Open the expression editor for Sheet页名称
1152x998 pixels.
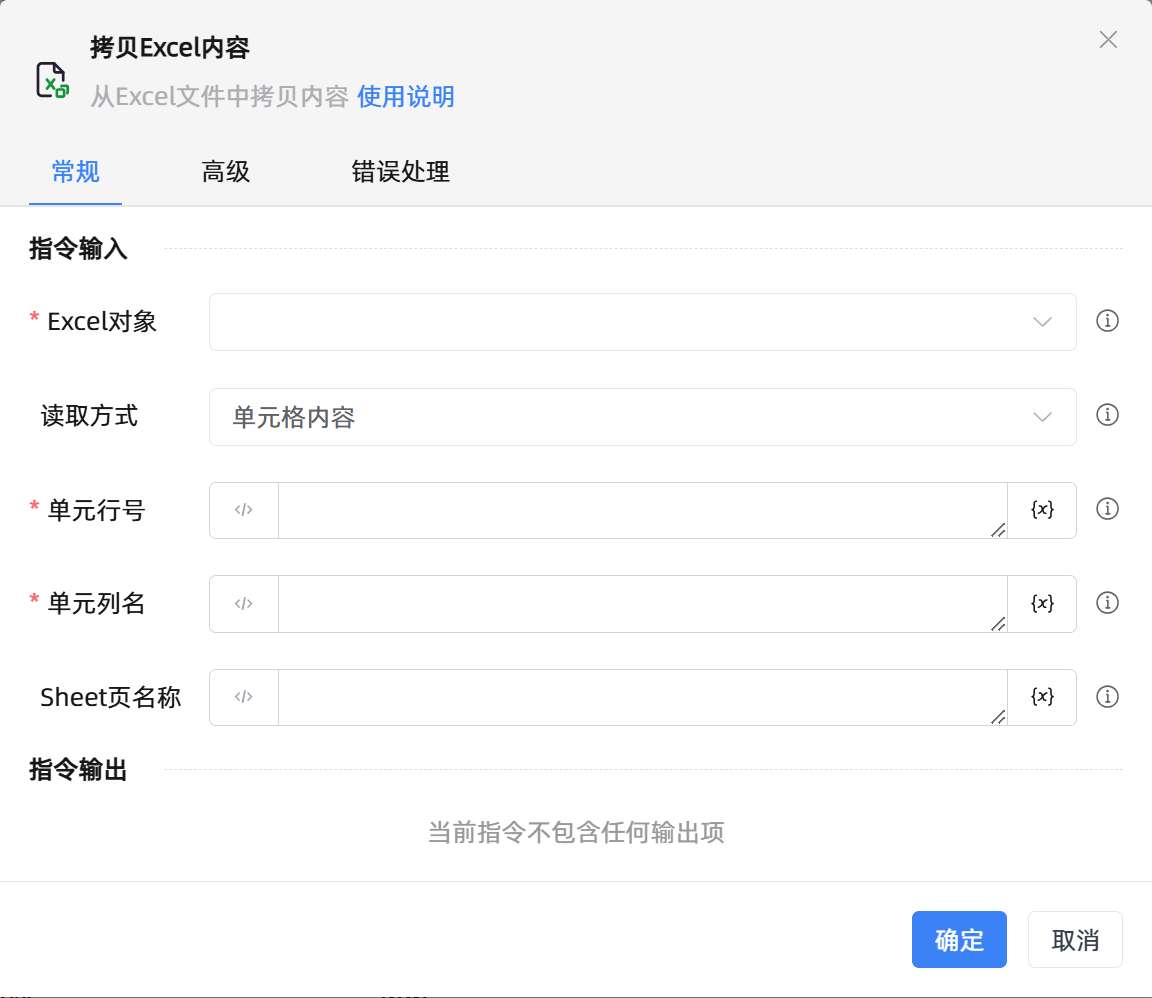[x=243, y=697]
